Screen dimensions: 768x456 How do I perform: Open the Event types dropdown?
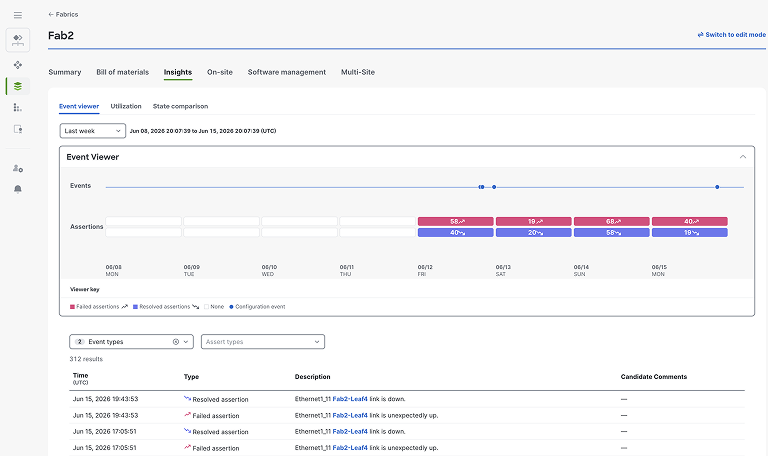[131, 342]
